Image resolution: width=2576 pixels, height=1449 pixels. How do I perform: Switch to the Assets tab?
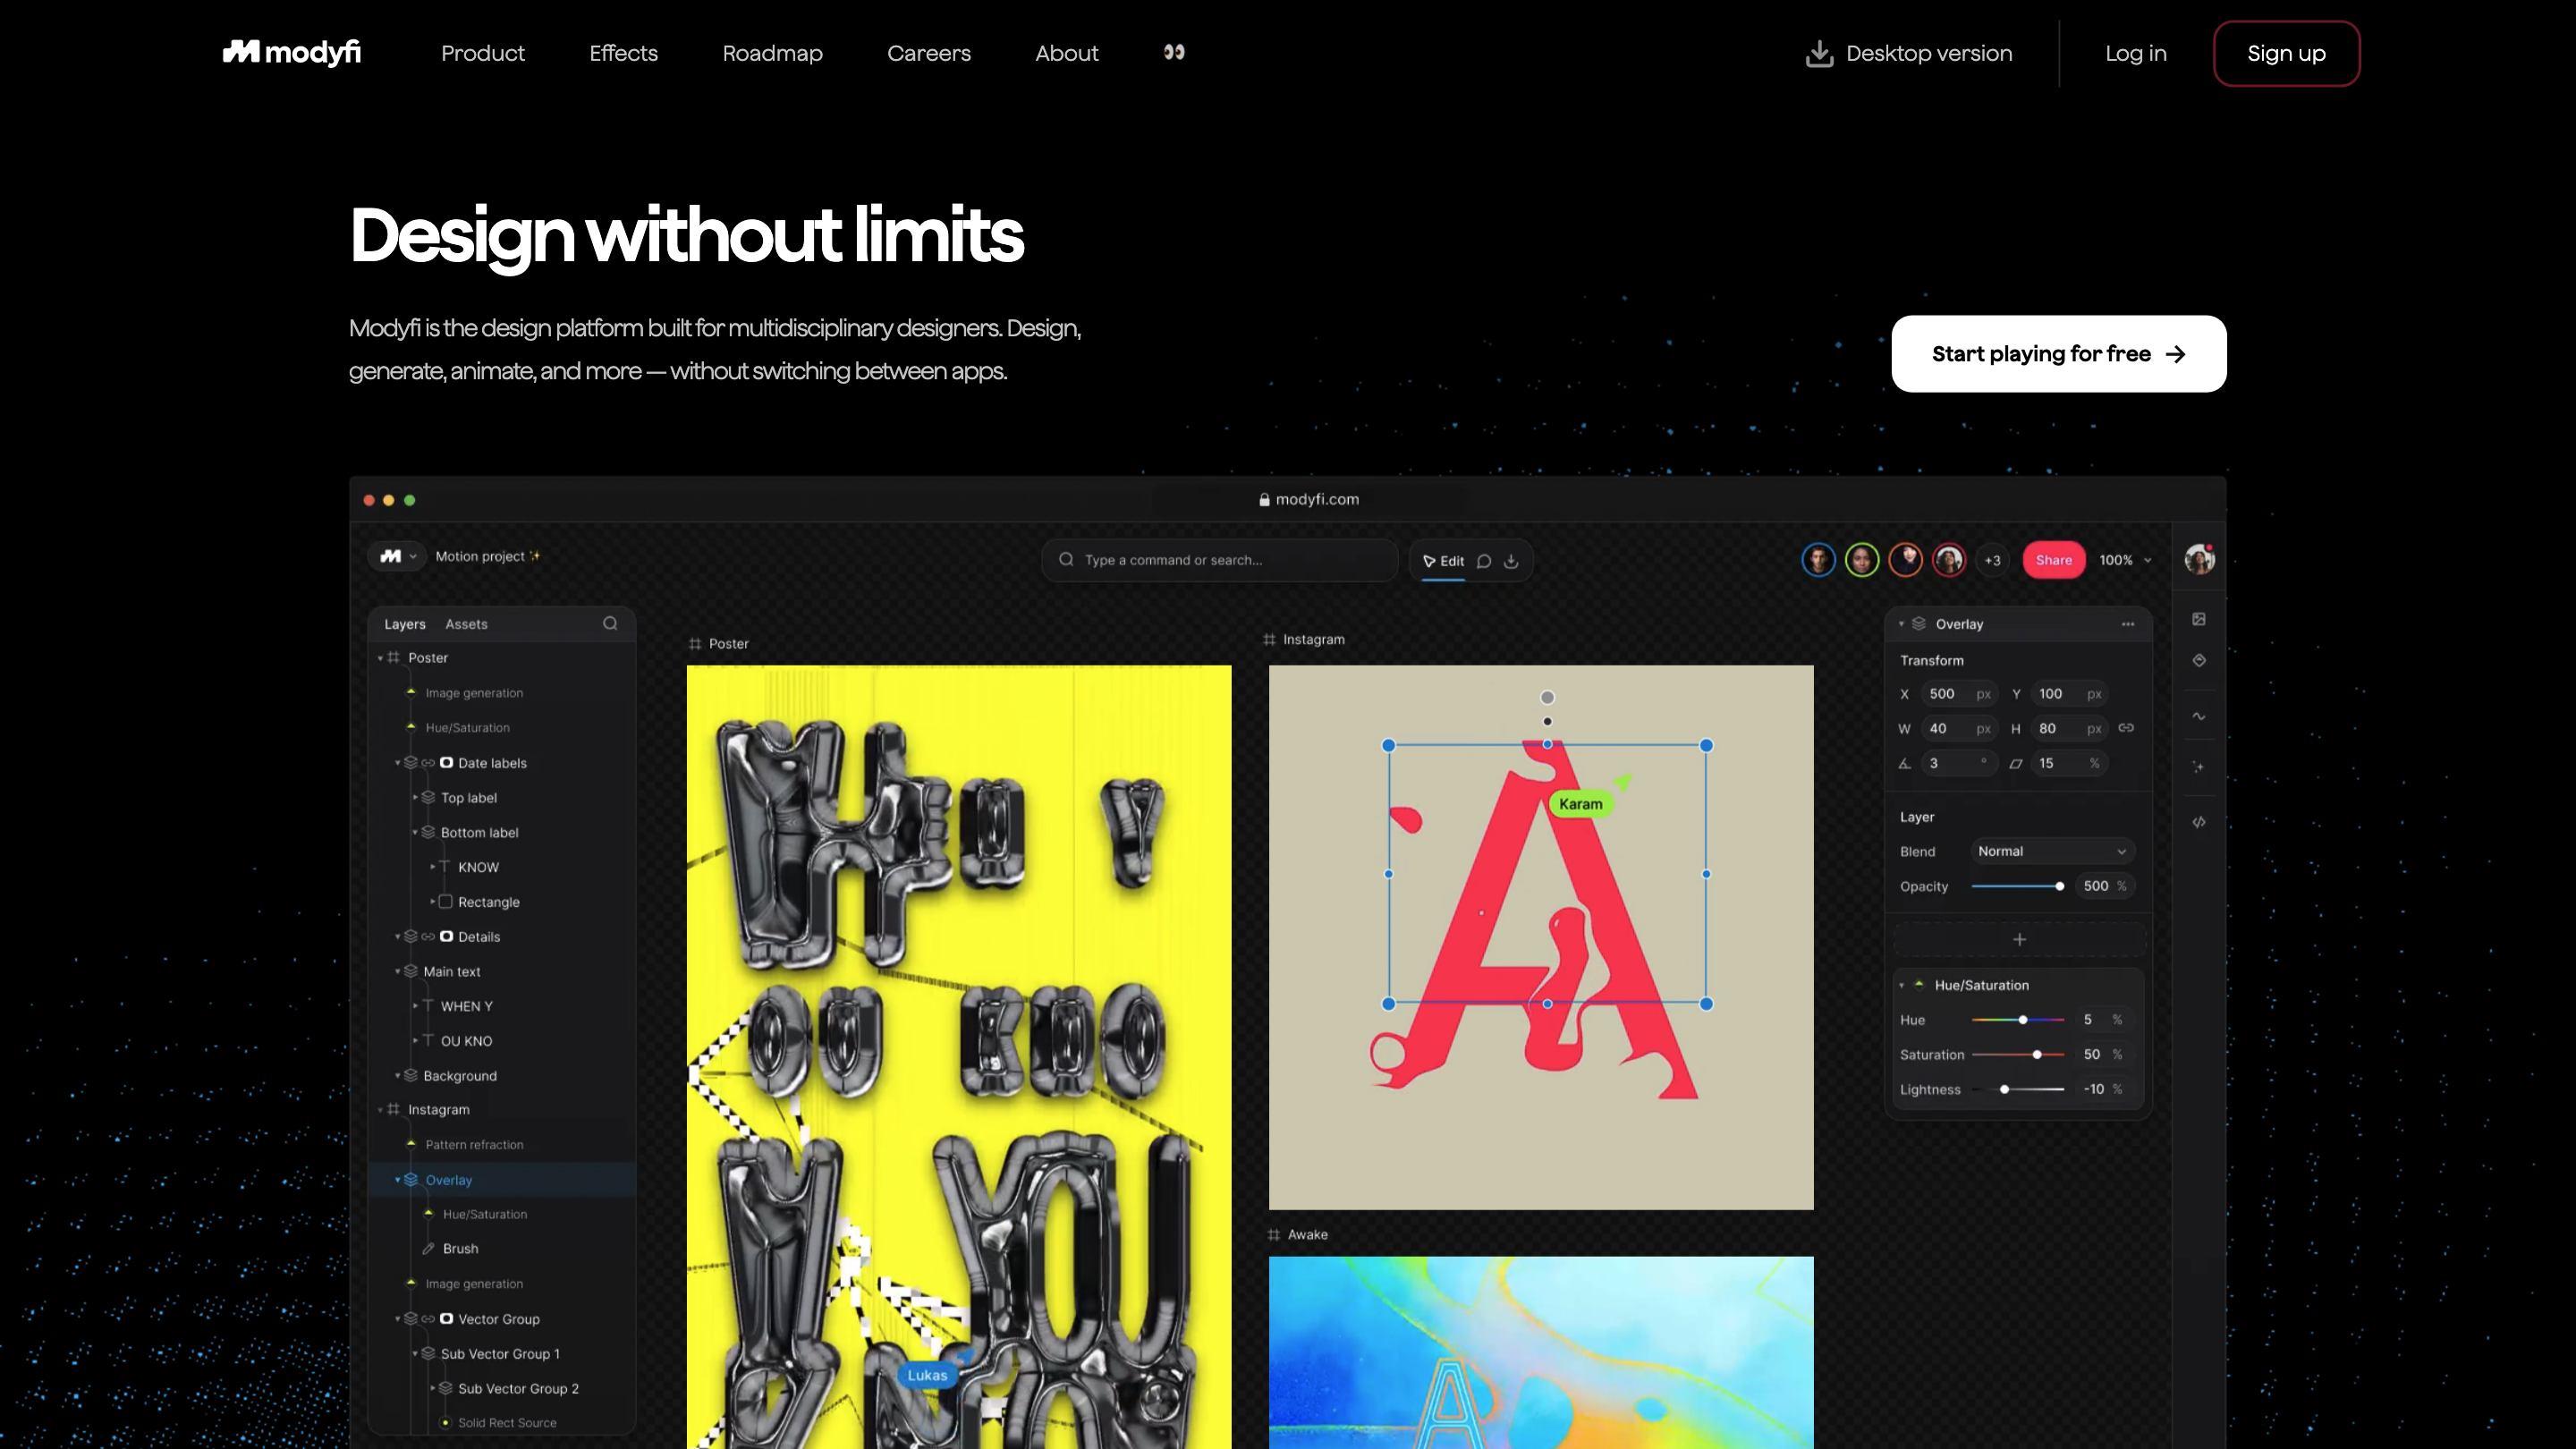466,624
